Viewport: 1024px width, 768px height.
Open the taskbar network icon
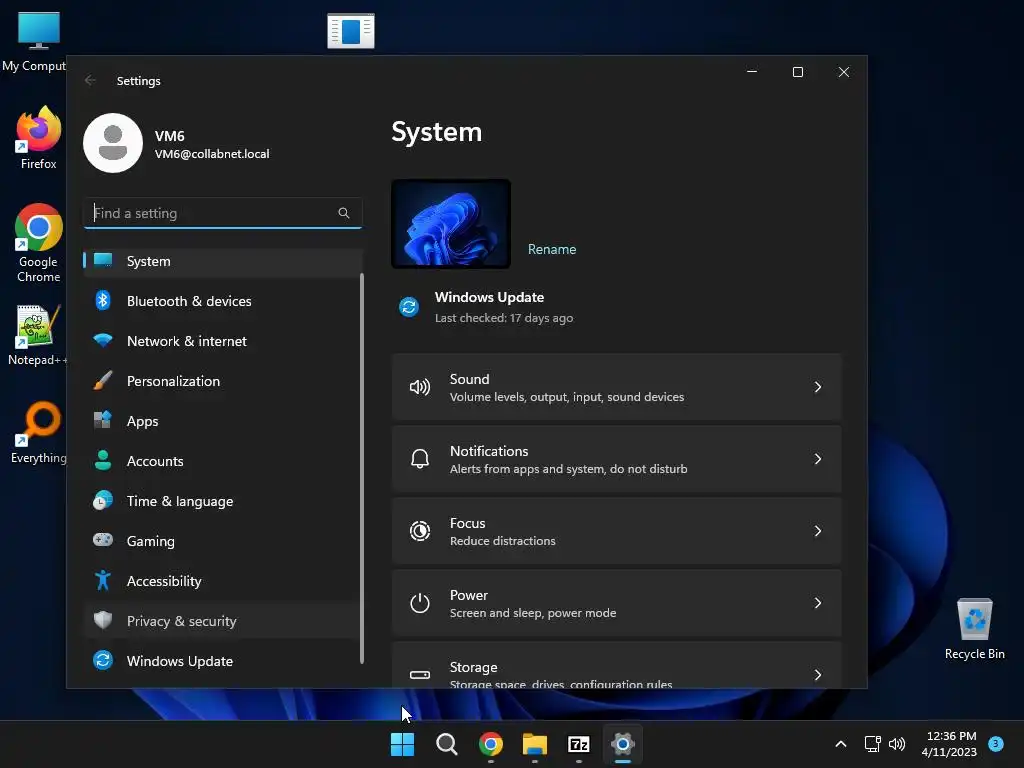(x=872, y=744)
